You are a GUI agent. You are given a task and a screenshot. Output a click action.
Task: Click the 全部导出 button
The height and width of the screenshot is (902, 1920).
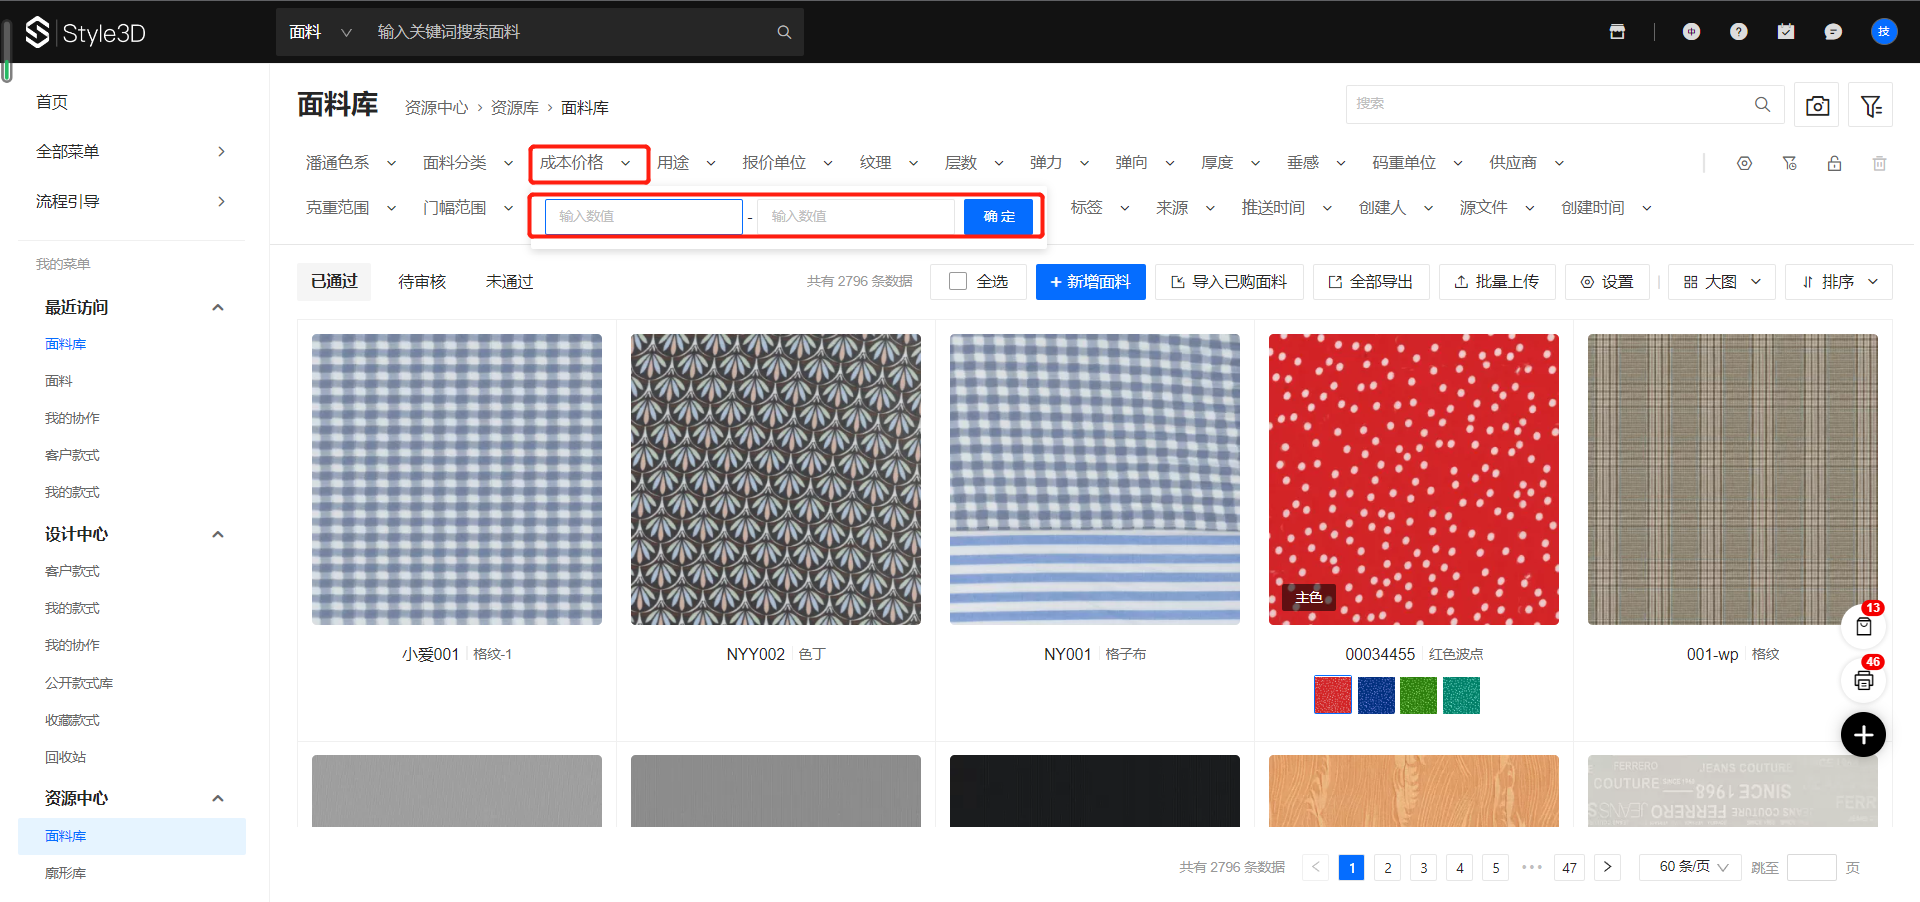pyautogui.click(x=1371, y=282)
